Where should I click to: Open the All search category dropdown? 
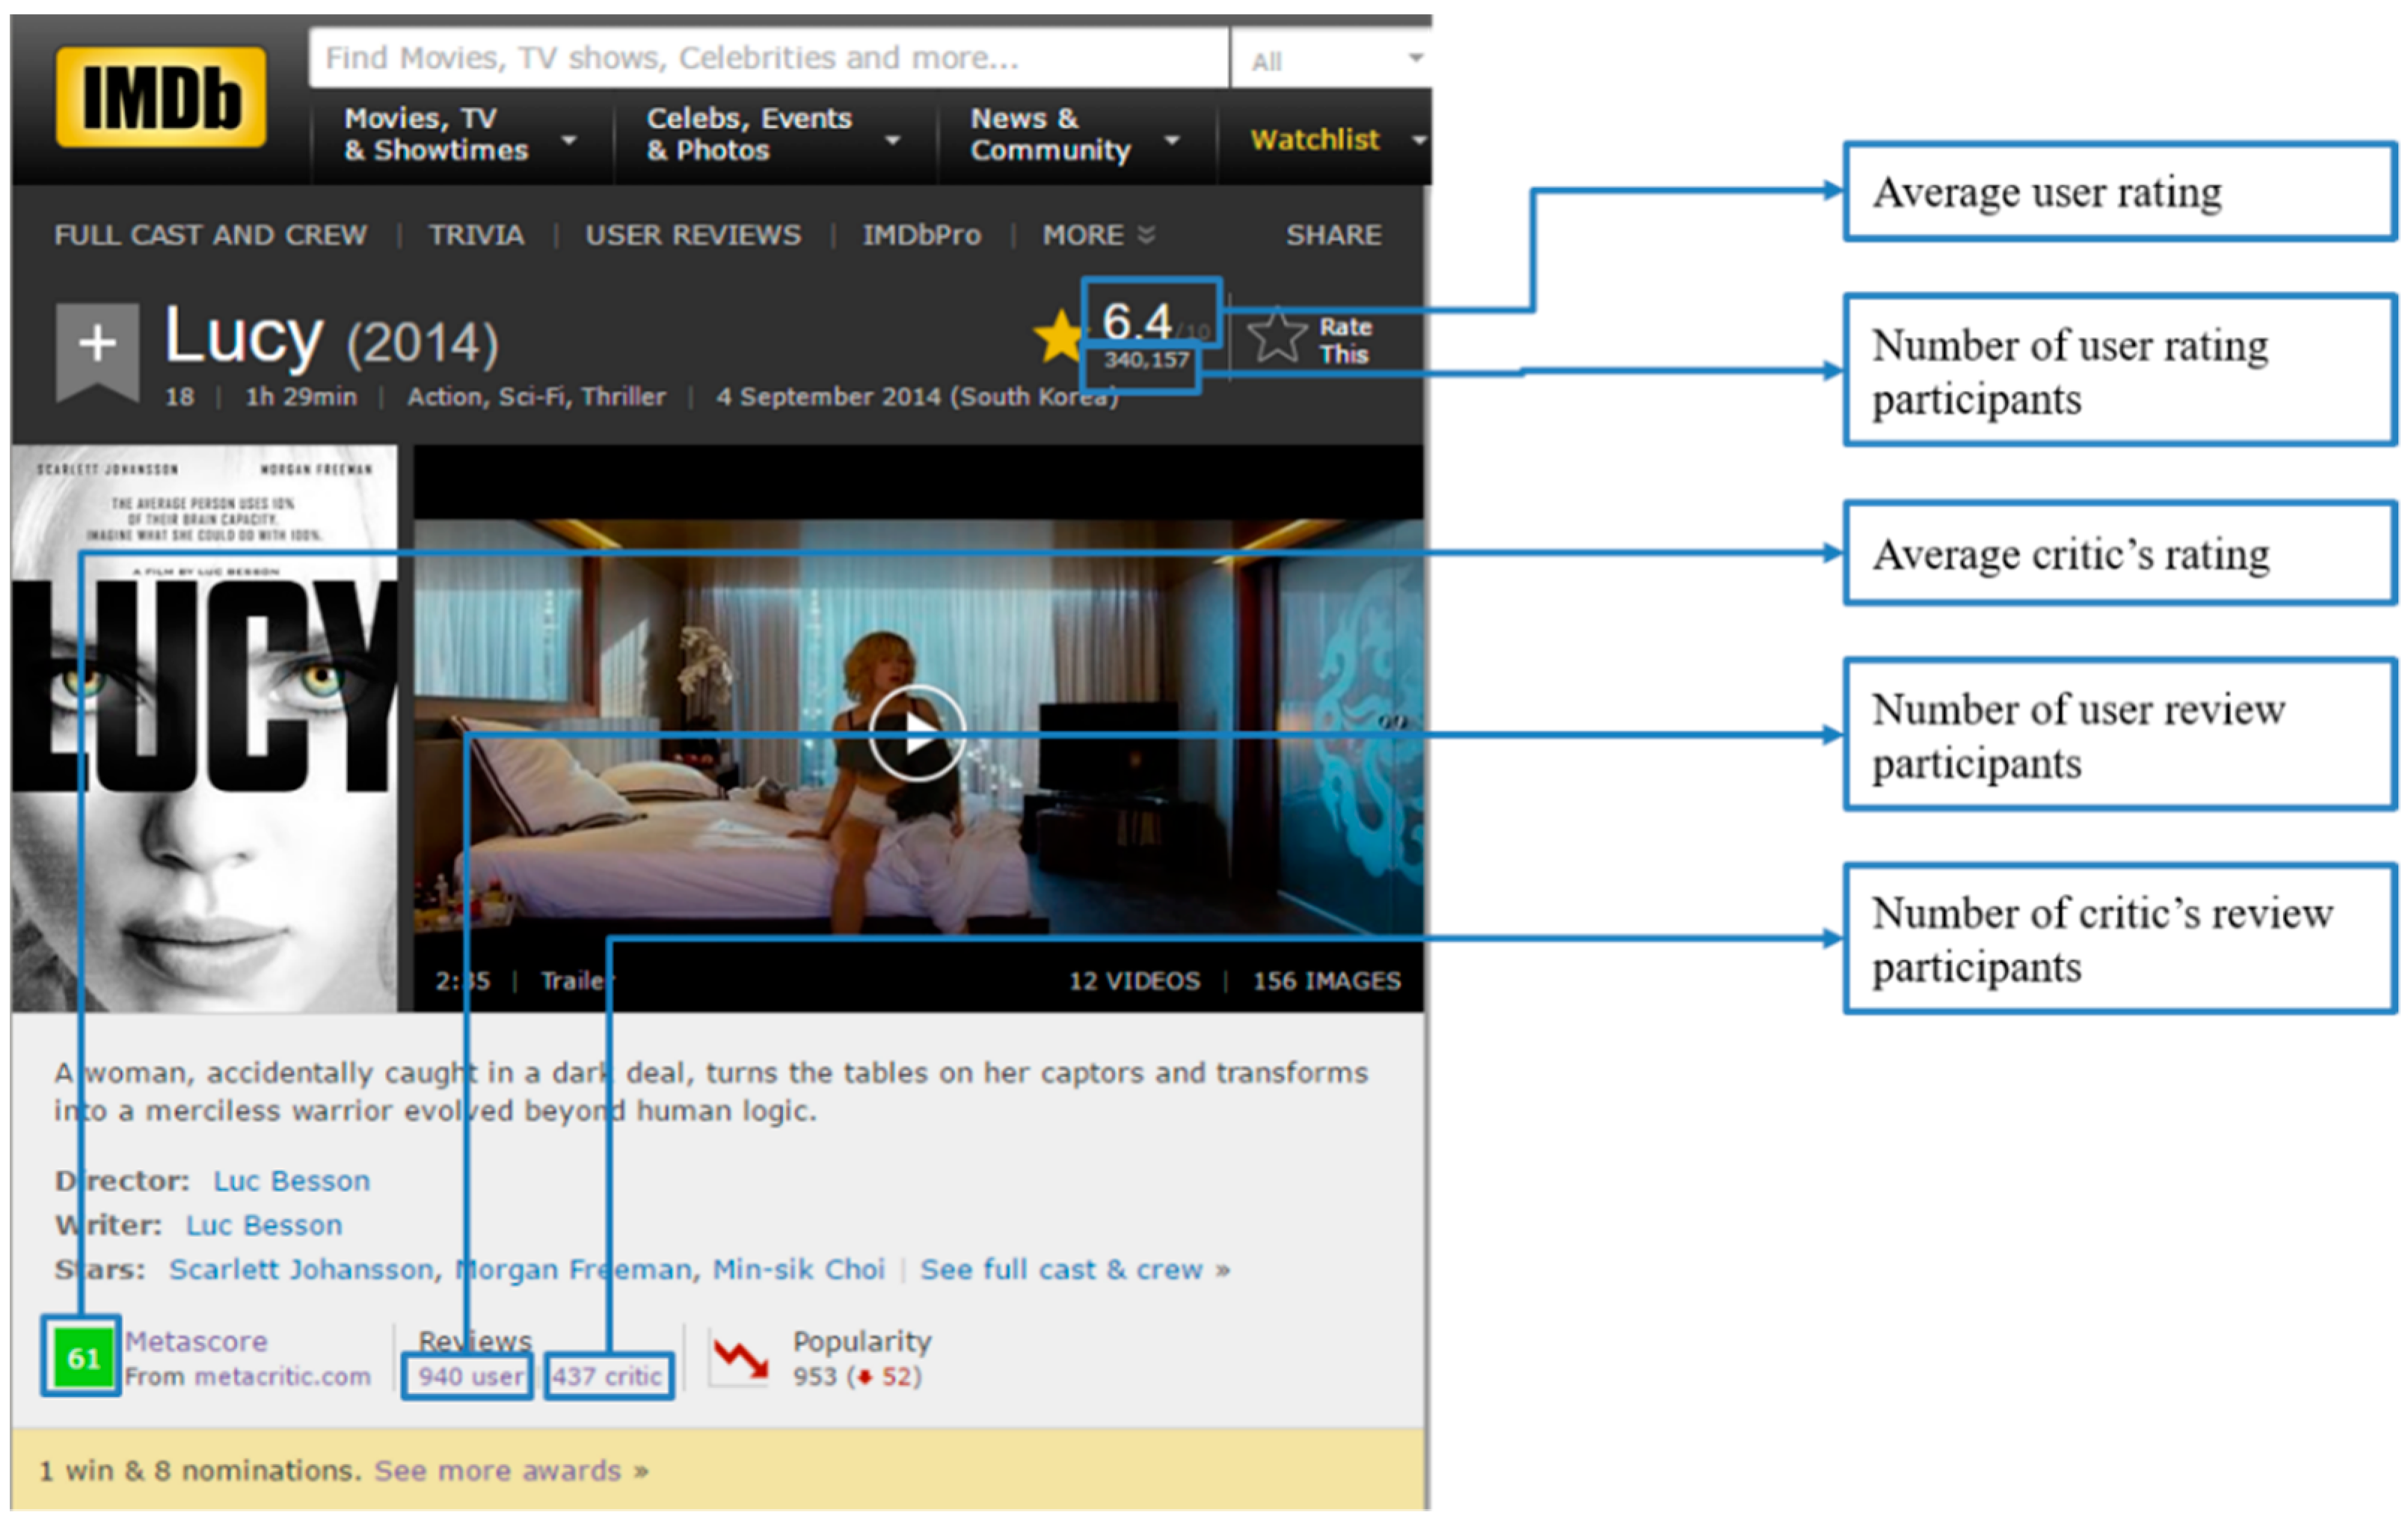point(1335,60)
